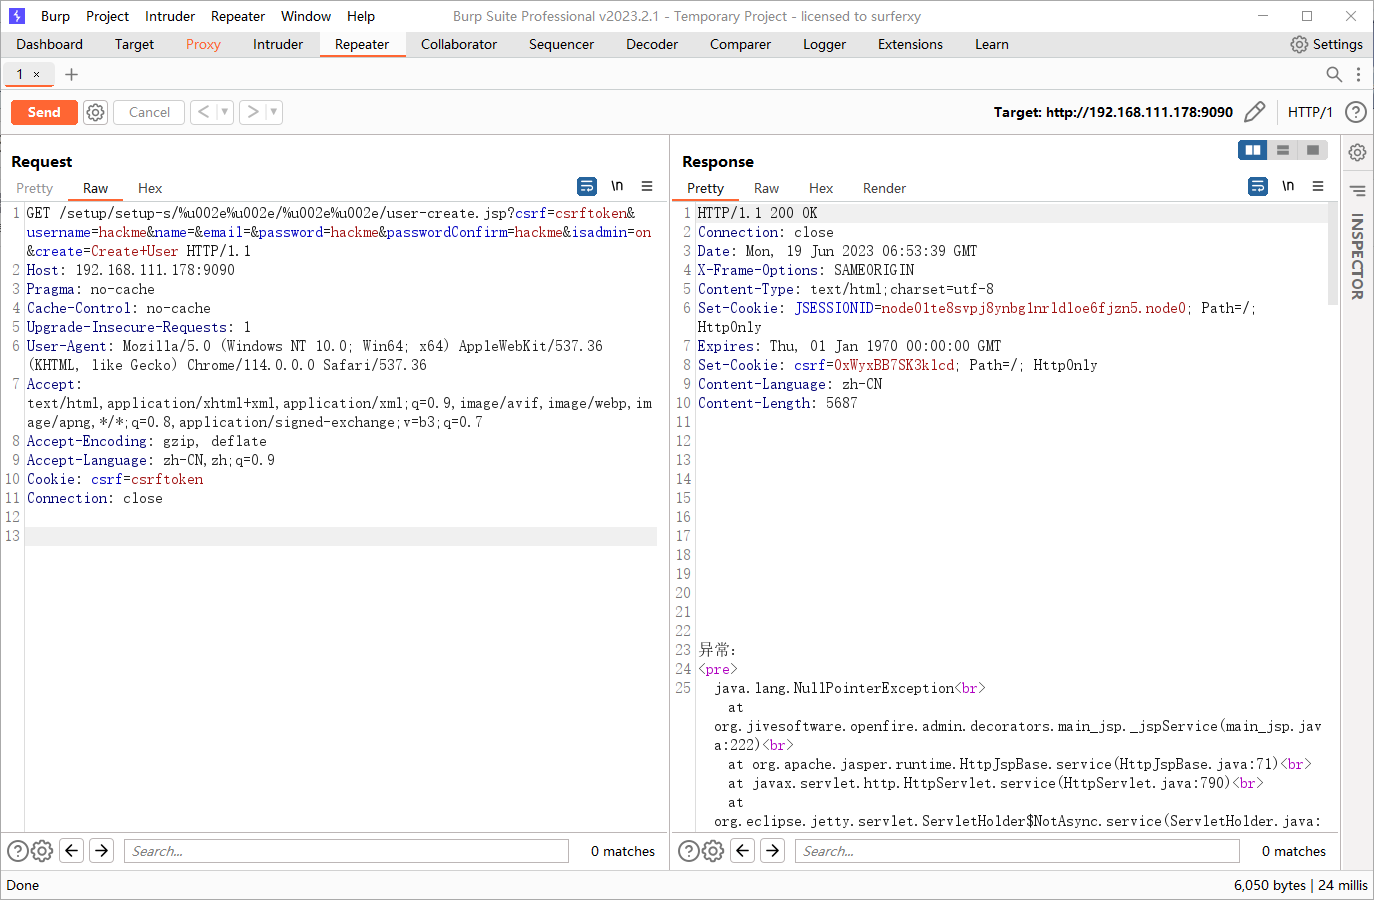
Task: Expand Inspector panel layout icon
Action: 1357,190
